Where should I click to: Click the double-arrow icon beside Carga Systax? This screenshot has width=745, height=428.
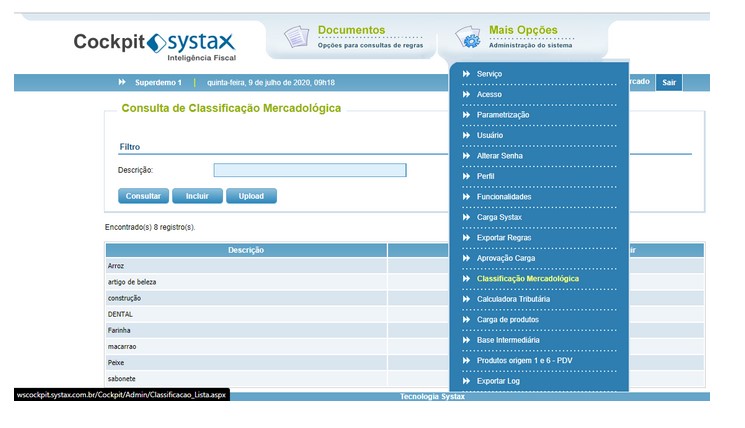(466, 217)
